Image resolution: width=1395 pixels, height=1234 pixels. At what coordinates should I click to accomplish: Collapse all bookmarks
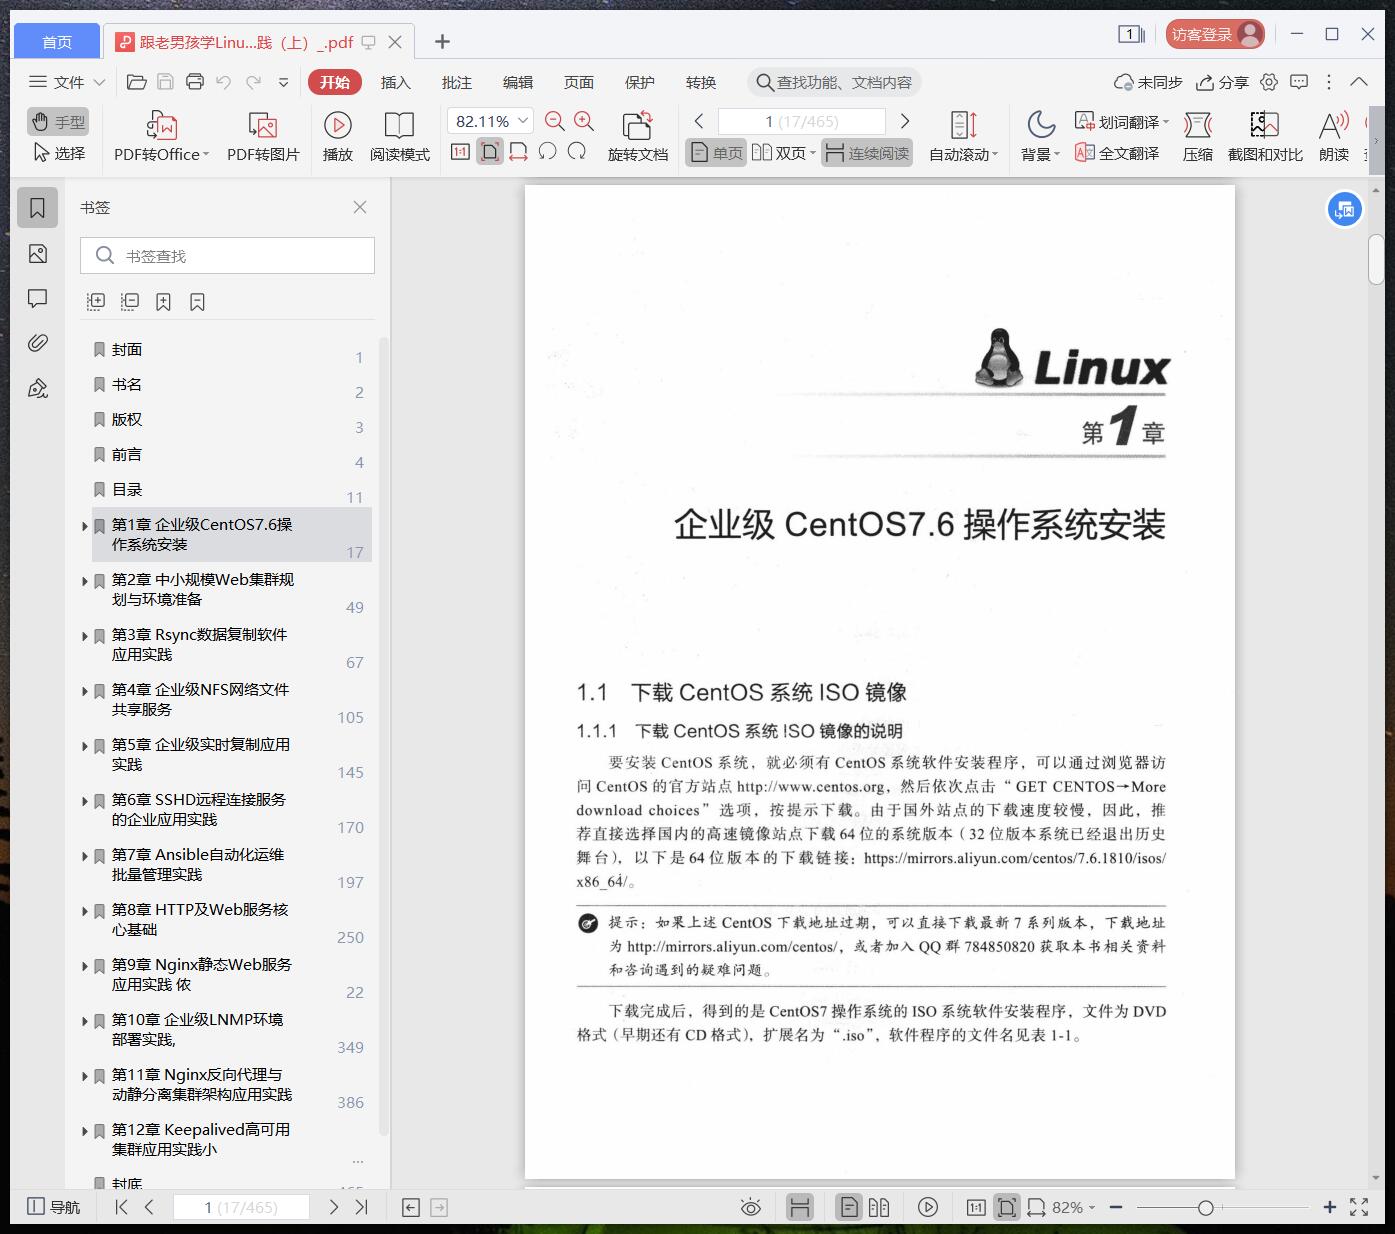coord(130,301)
